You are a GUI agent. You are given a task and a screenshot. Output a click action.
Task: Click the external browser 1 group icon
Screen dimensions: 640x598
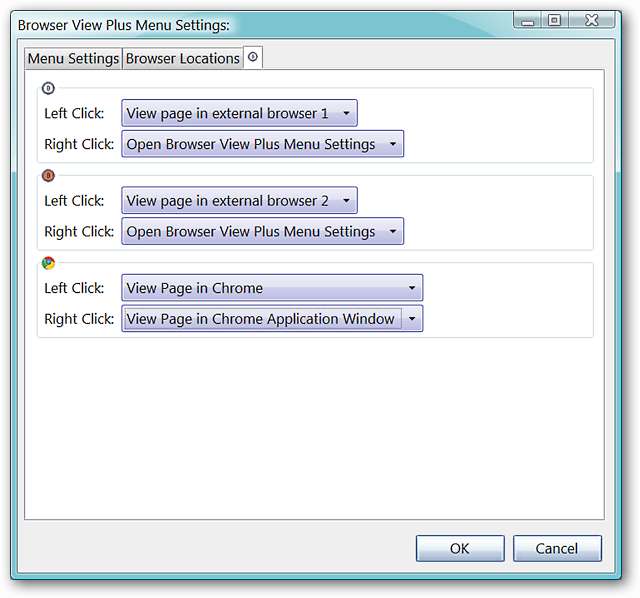pos(48,88)
